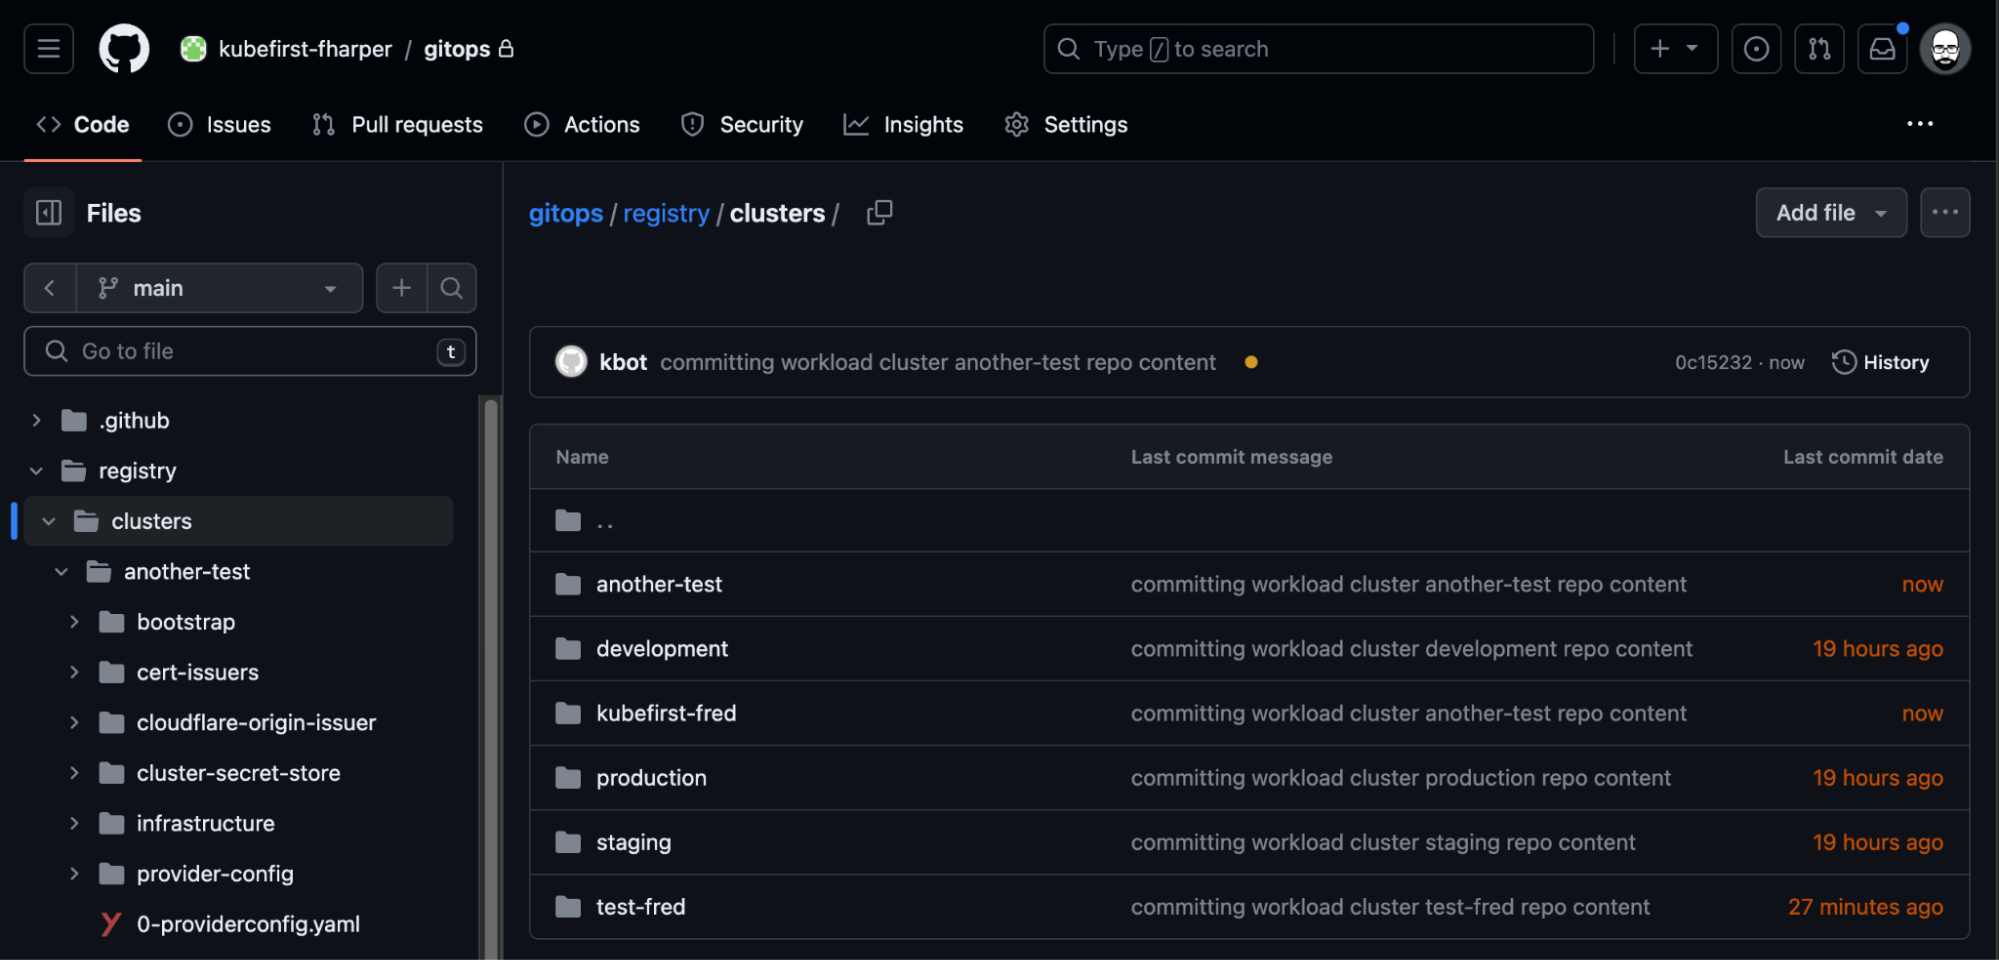Open latest commit message link
Screen dimensions: 1999x961
pos(938,362)
